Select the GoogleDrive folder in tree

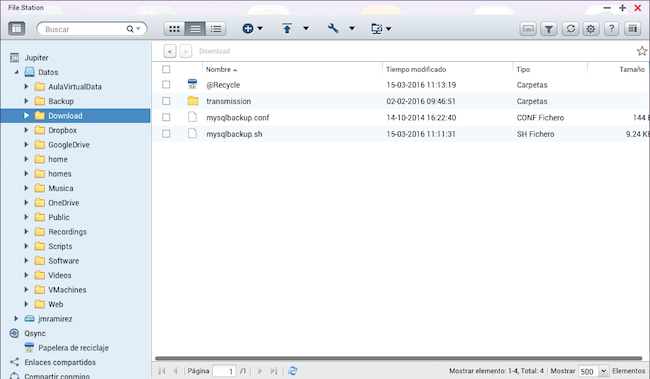pos(69,145)
